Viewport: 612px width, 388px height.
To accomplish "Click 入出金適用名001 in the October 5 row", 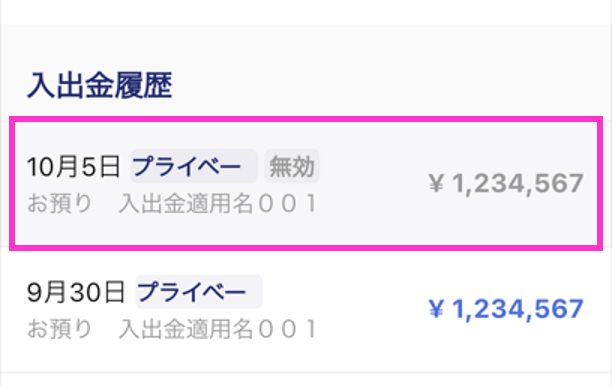I will click(x=218, y=203).
